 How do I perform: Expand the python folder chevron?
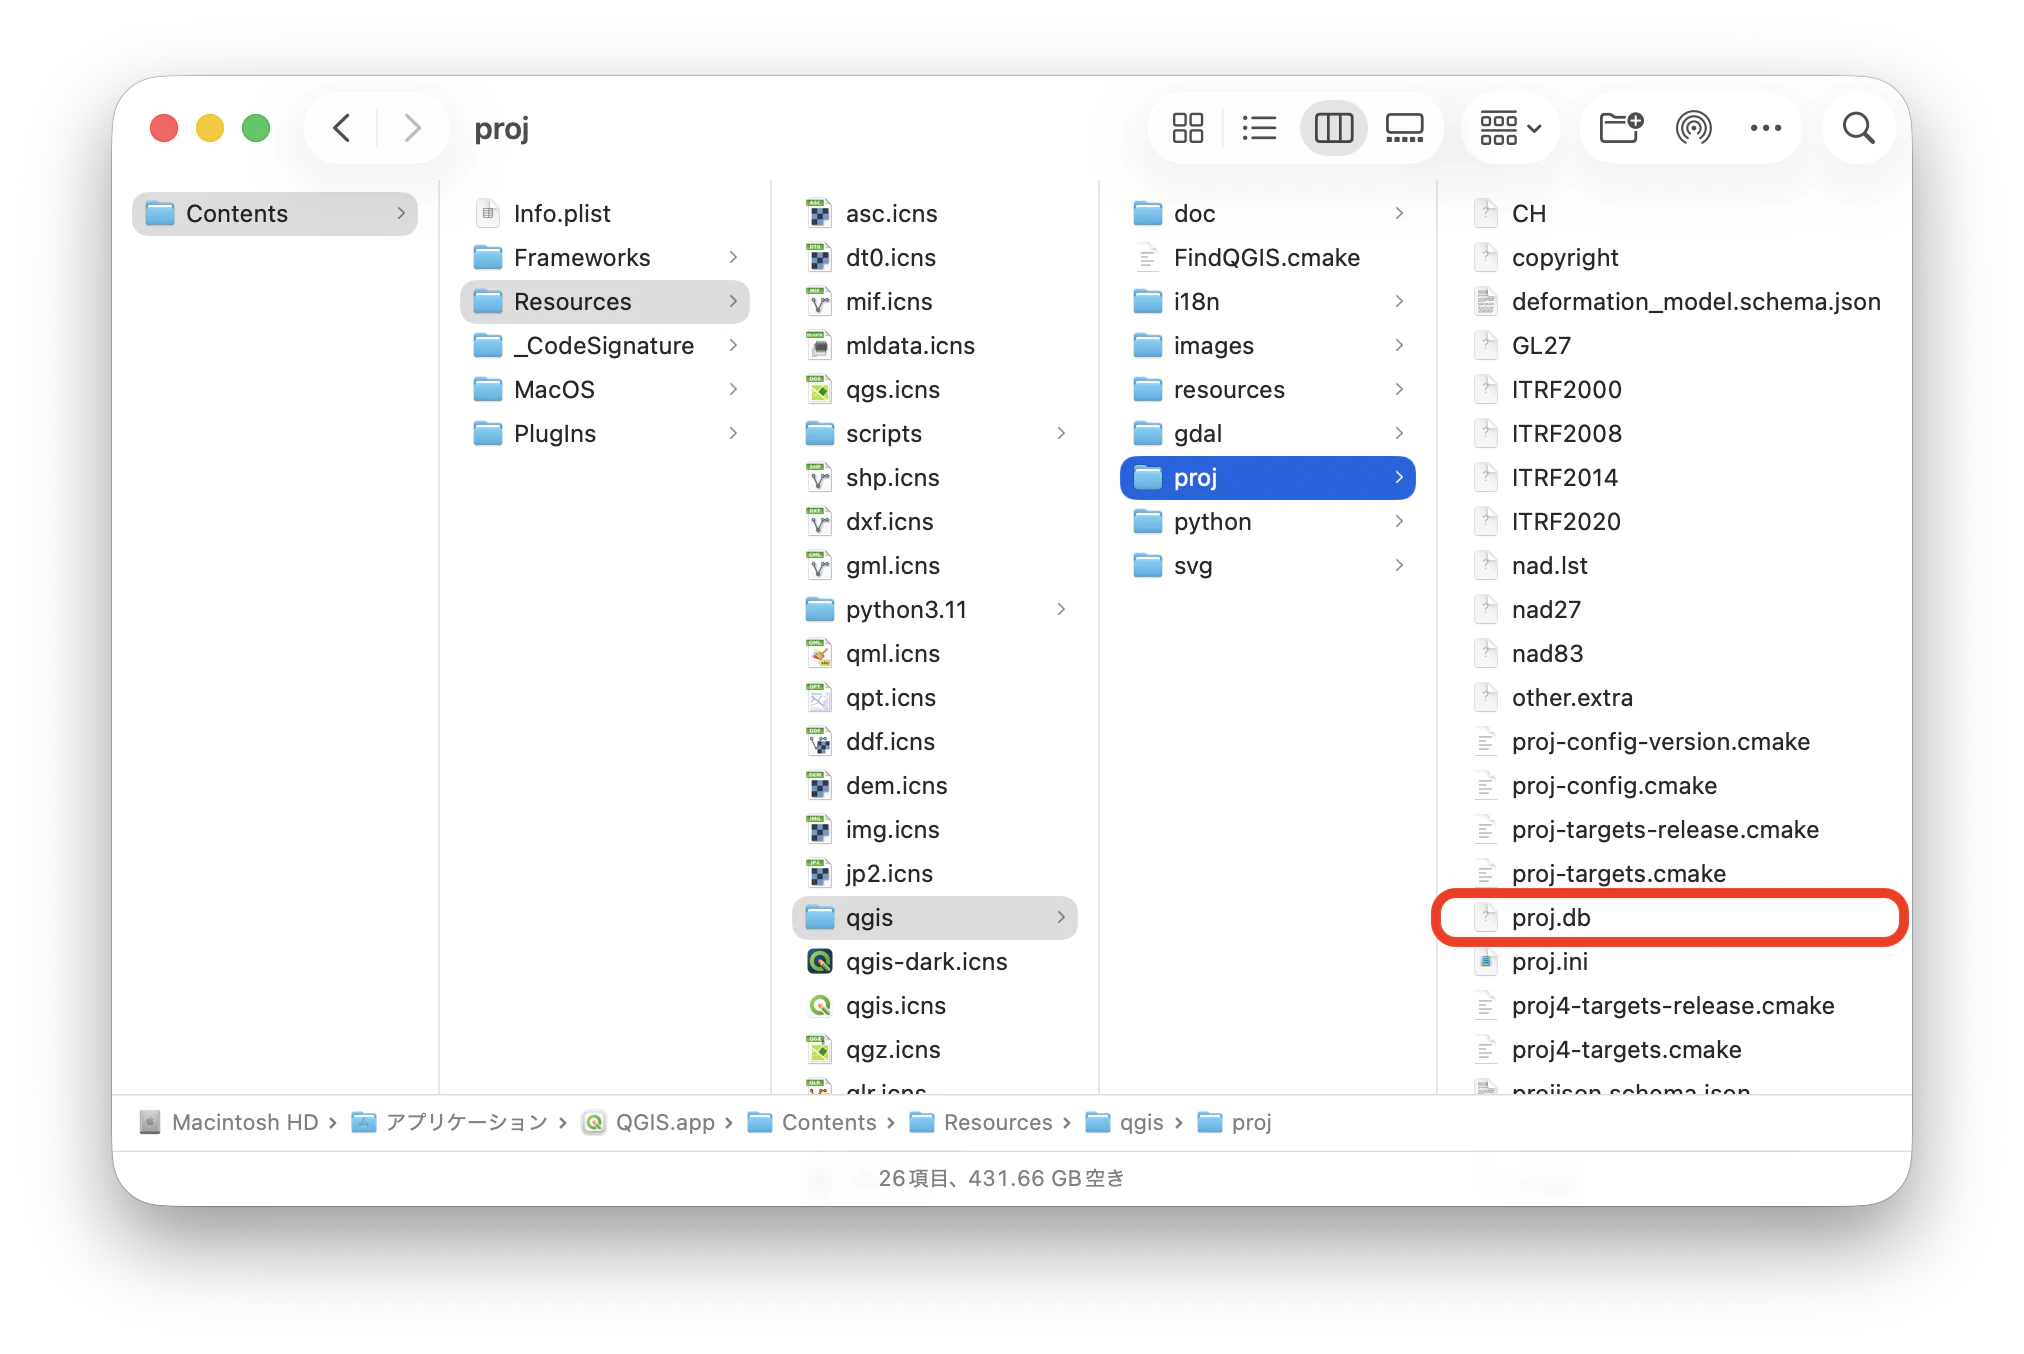[1399, 522]
